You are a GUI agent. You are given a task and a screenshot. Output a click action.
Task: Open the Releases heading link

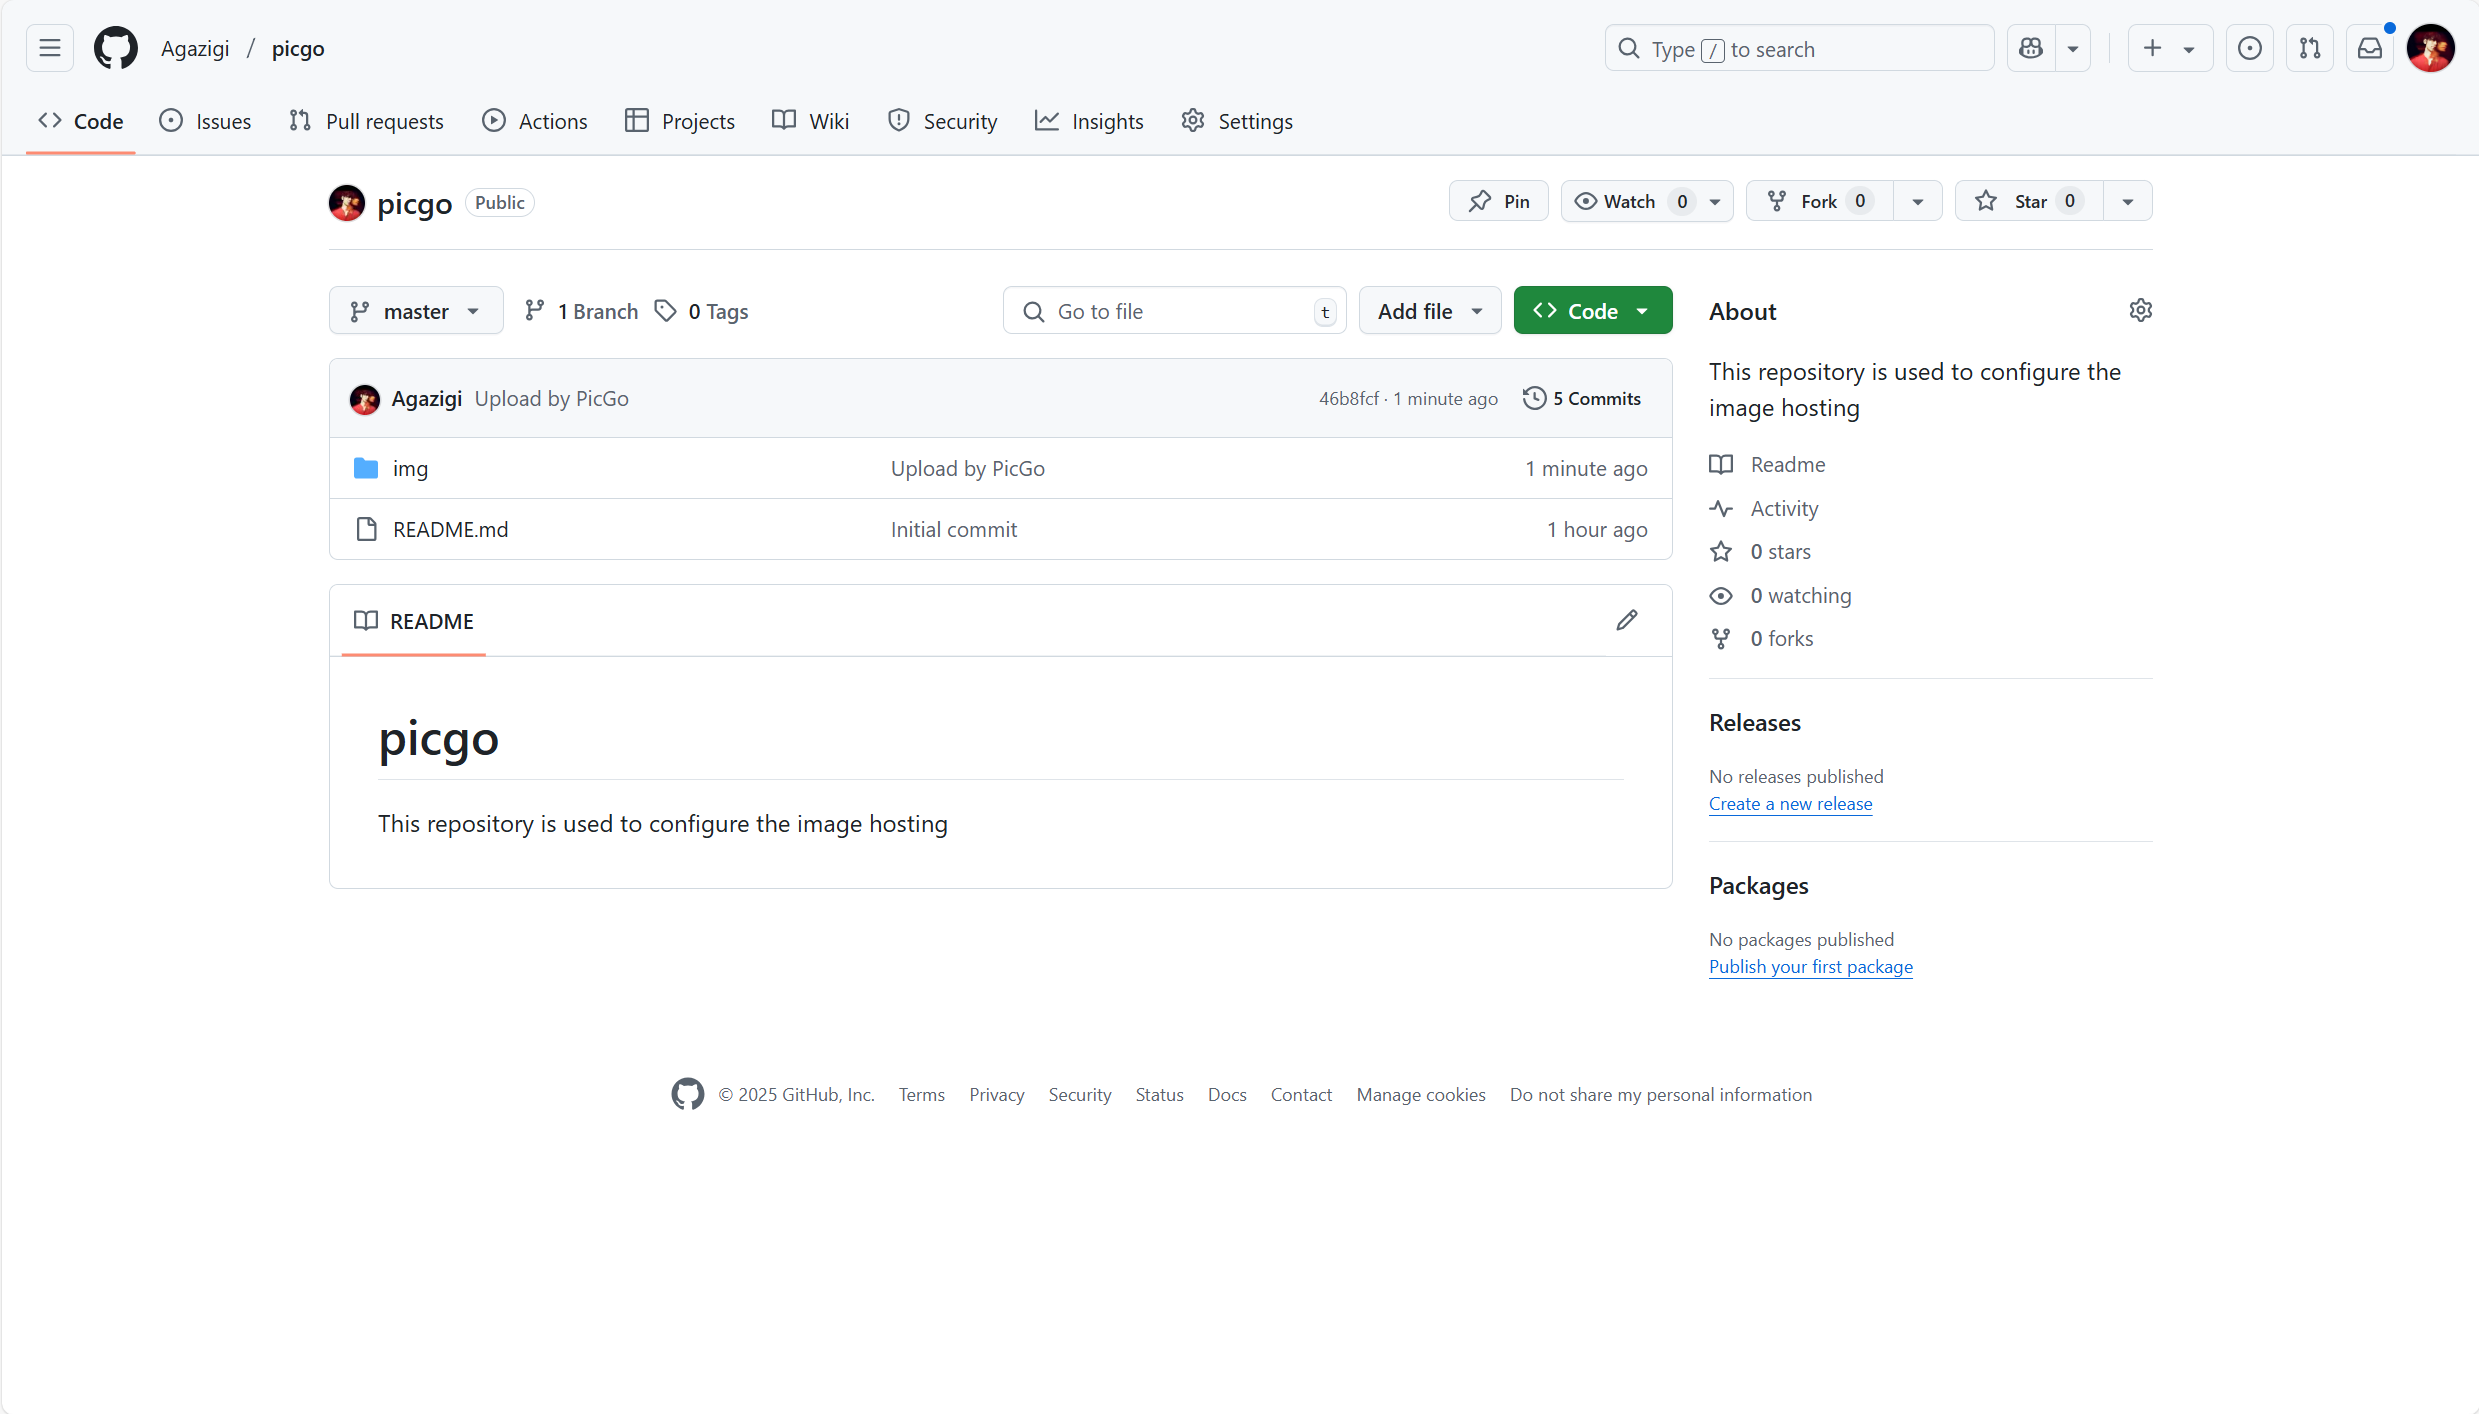tap(1754, 722)
